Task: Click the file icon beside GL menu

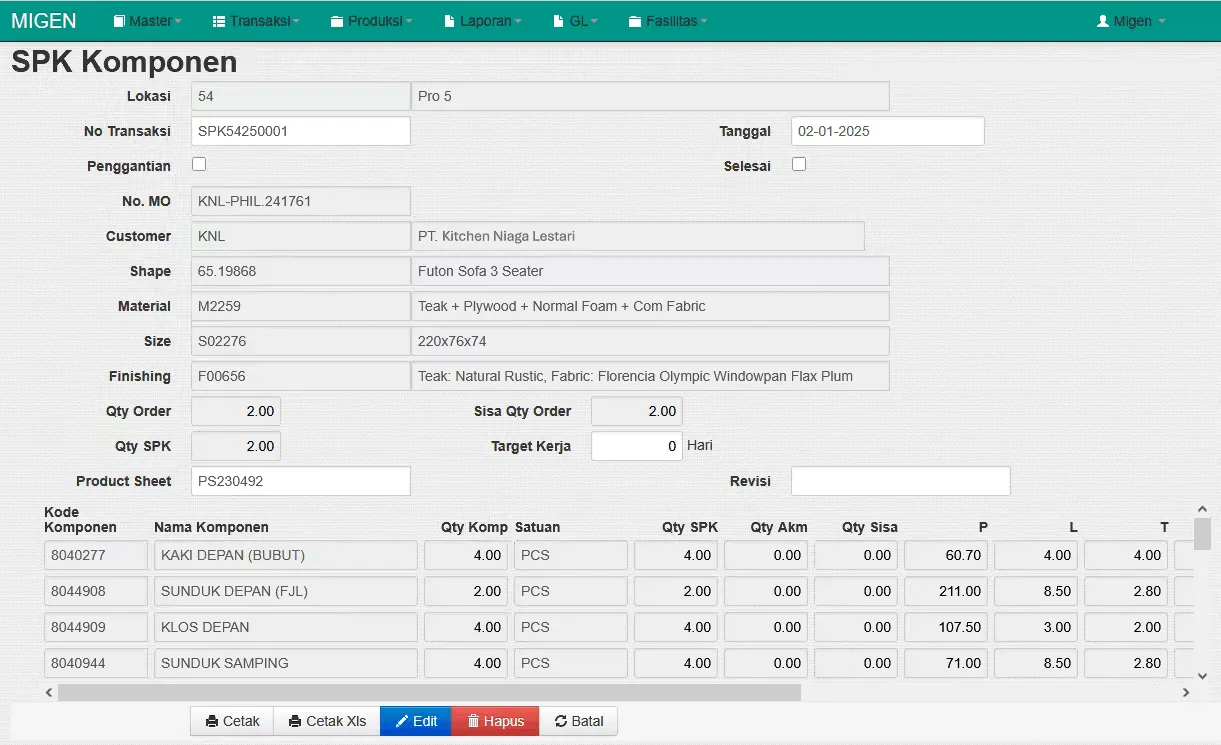Action: pyautogui.click(x=559, y=21)
